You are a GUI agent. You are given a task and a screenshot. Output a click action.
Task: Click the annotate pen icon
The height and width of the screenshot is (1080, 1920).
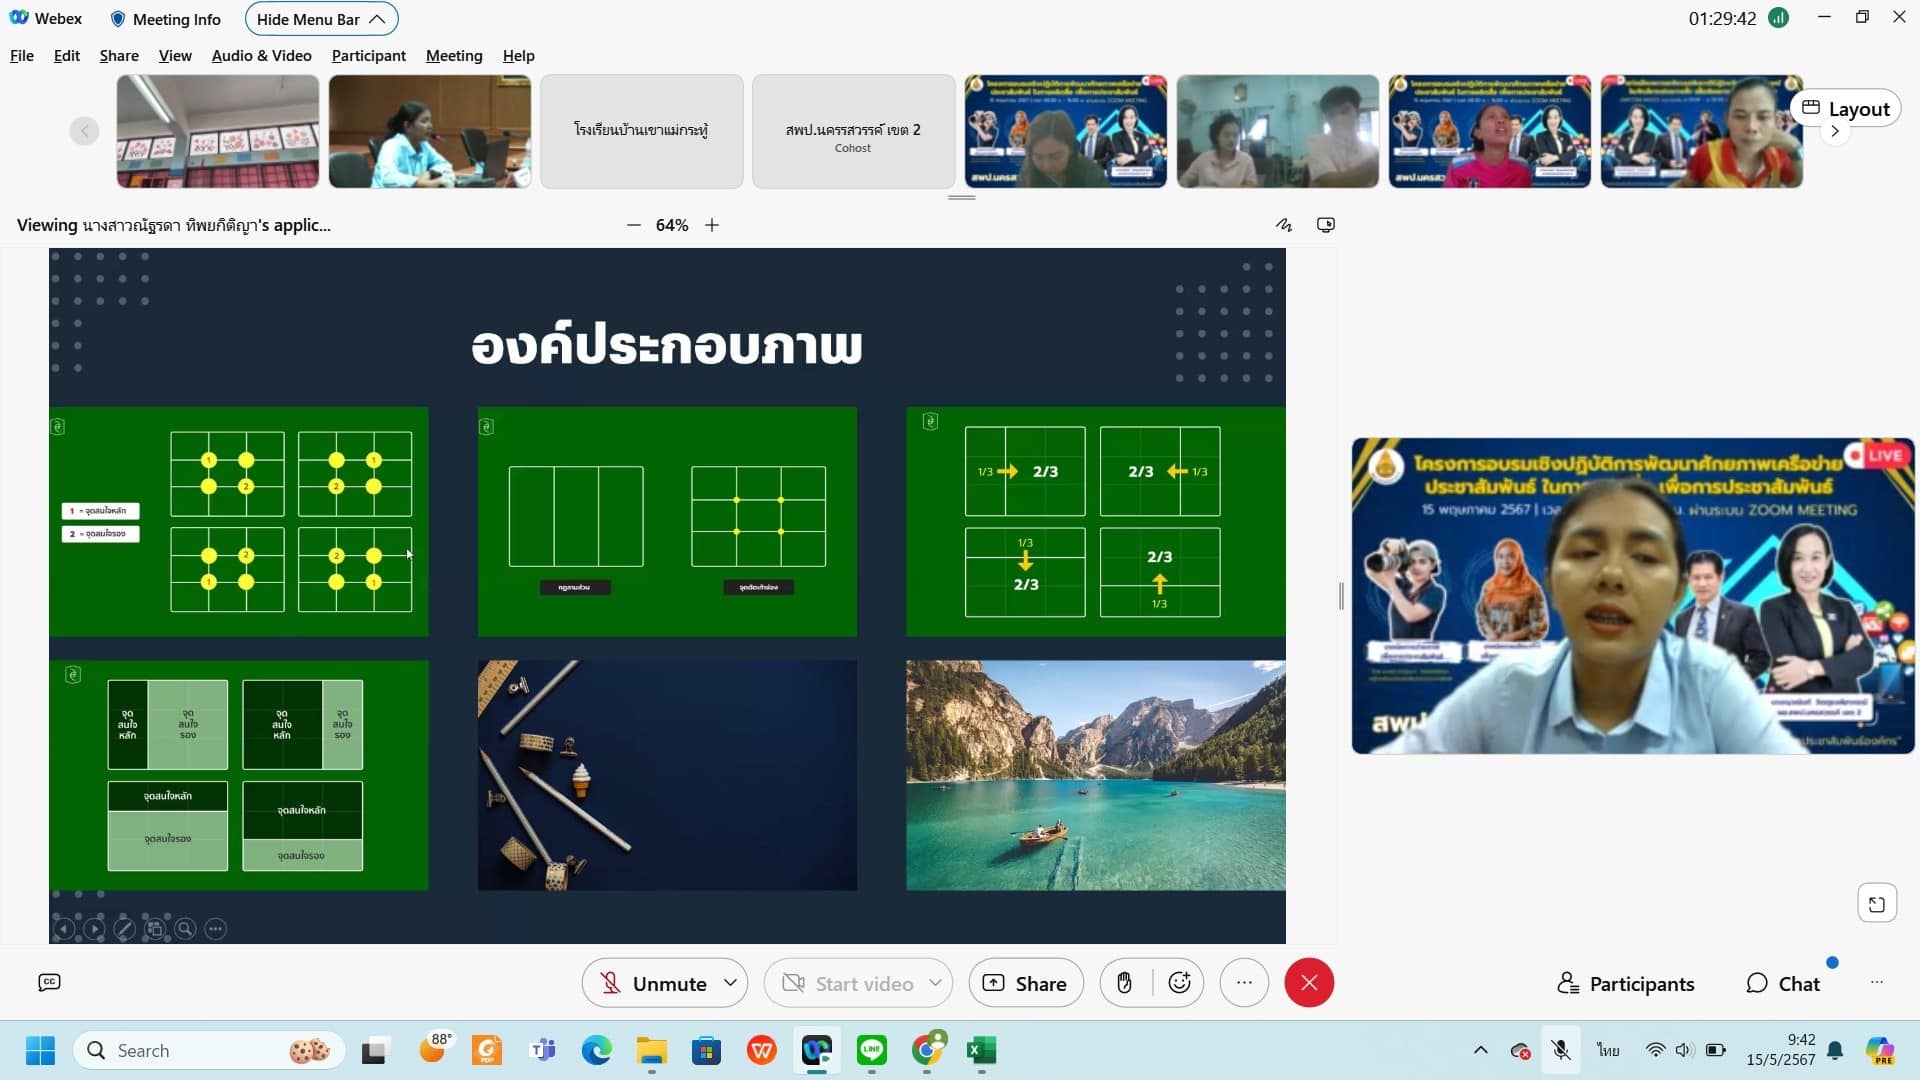tap(1284, 225)
